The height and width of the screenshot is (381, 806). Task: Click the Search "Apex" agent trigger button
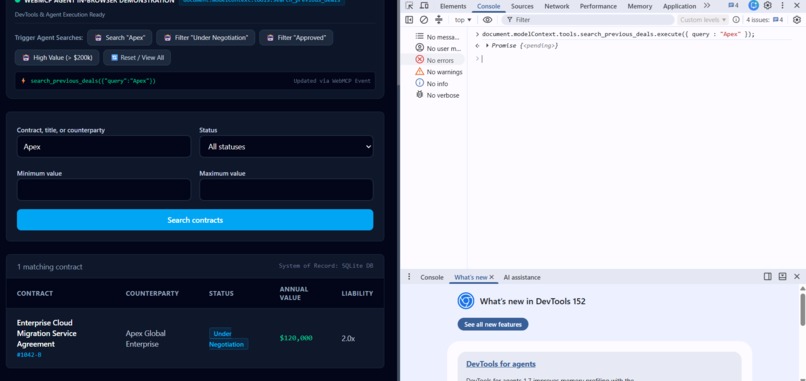click(120, 38)
